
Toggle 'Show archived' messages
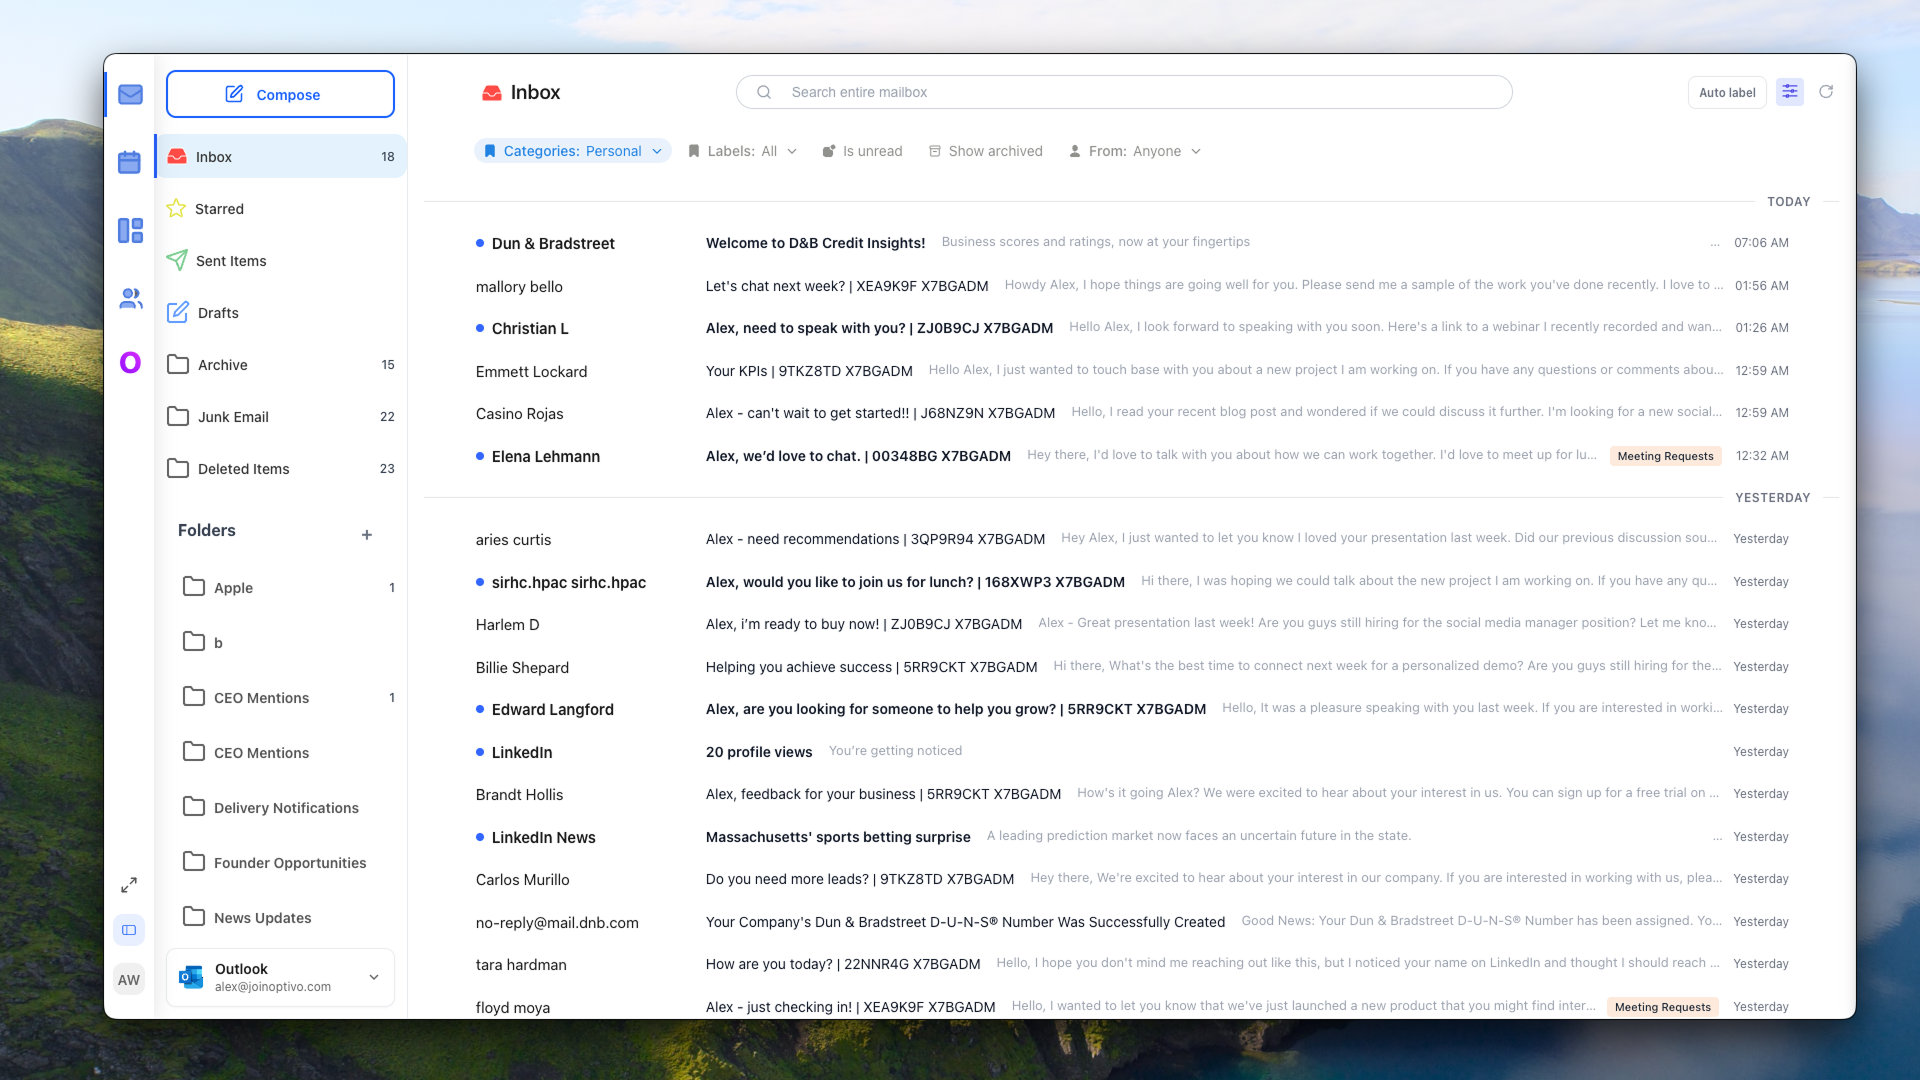pyautogui.click(x=985, y=151)
